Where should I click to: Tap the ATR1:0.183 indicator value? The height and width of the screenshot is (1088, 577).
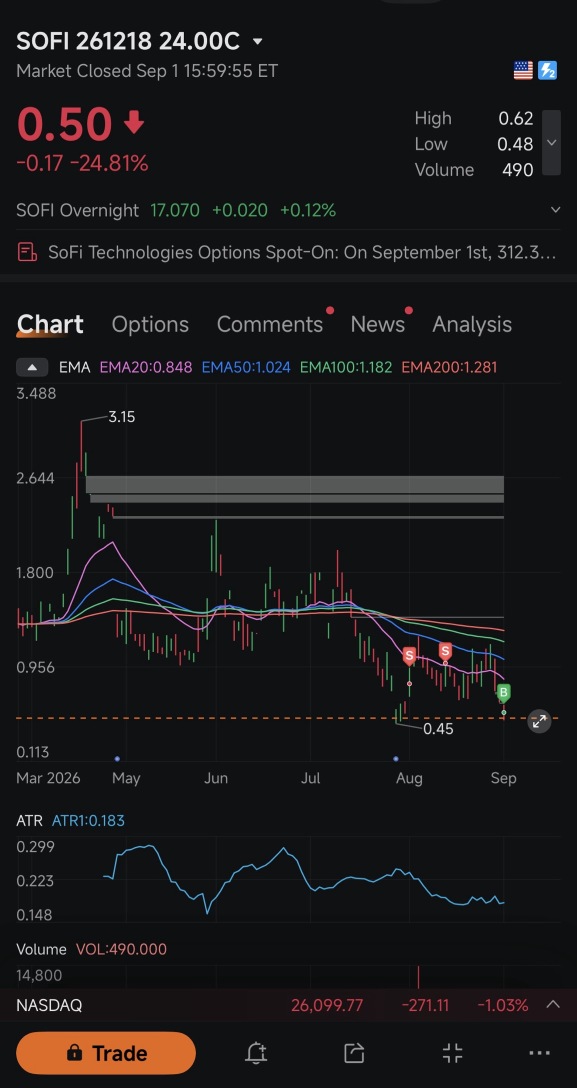click(88, 821)
